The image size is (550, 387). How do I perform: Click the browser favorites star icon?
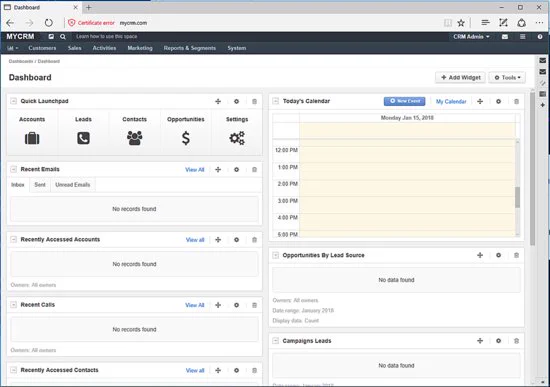tap(461, 23)
